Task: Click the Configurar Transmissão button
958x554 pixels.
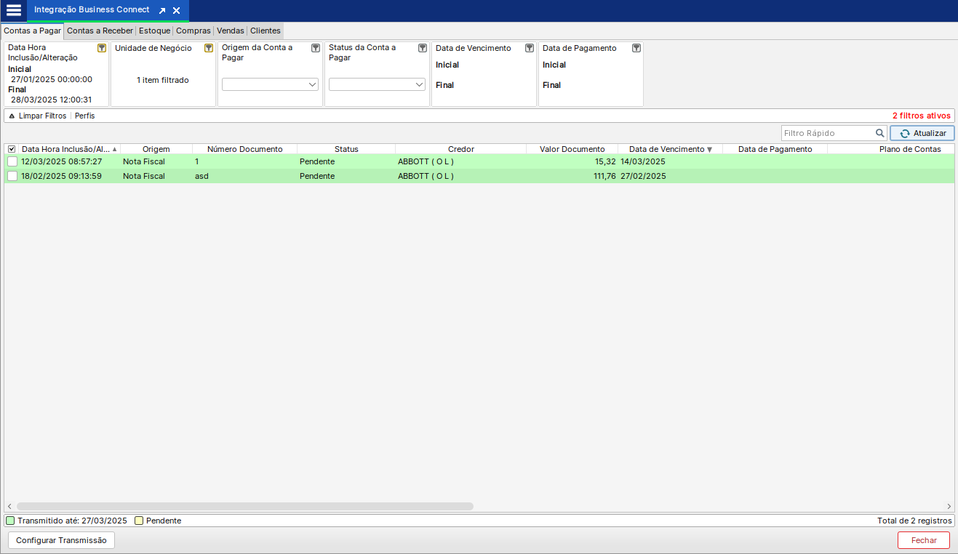Action: (61, 540)
